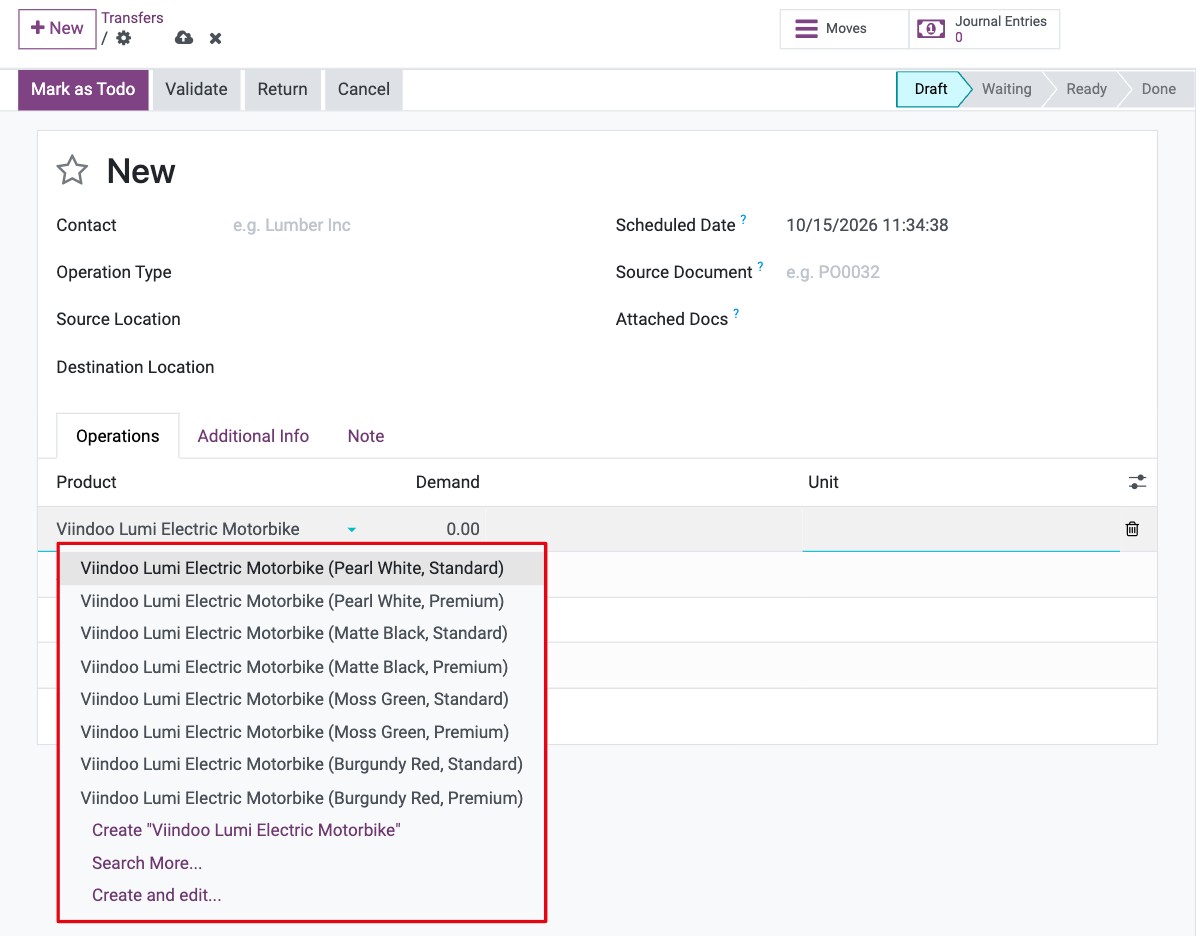Viewport: 1196px width, 936px height.
Task: Pick the Moss Green, Standard variant
Action: tap(302, 699)
